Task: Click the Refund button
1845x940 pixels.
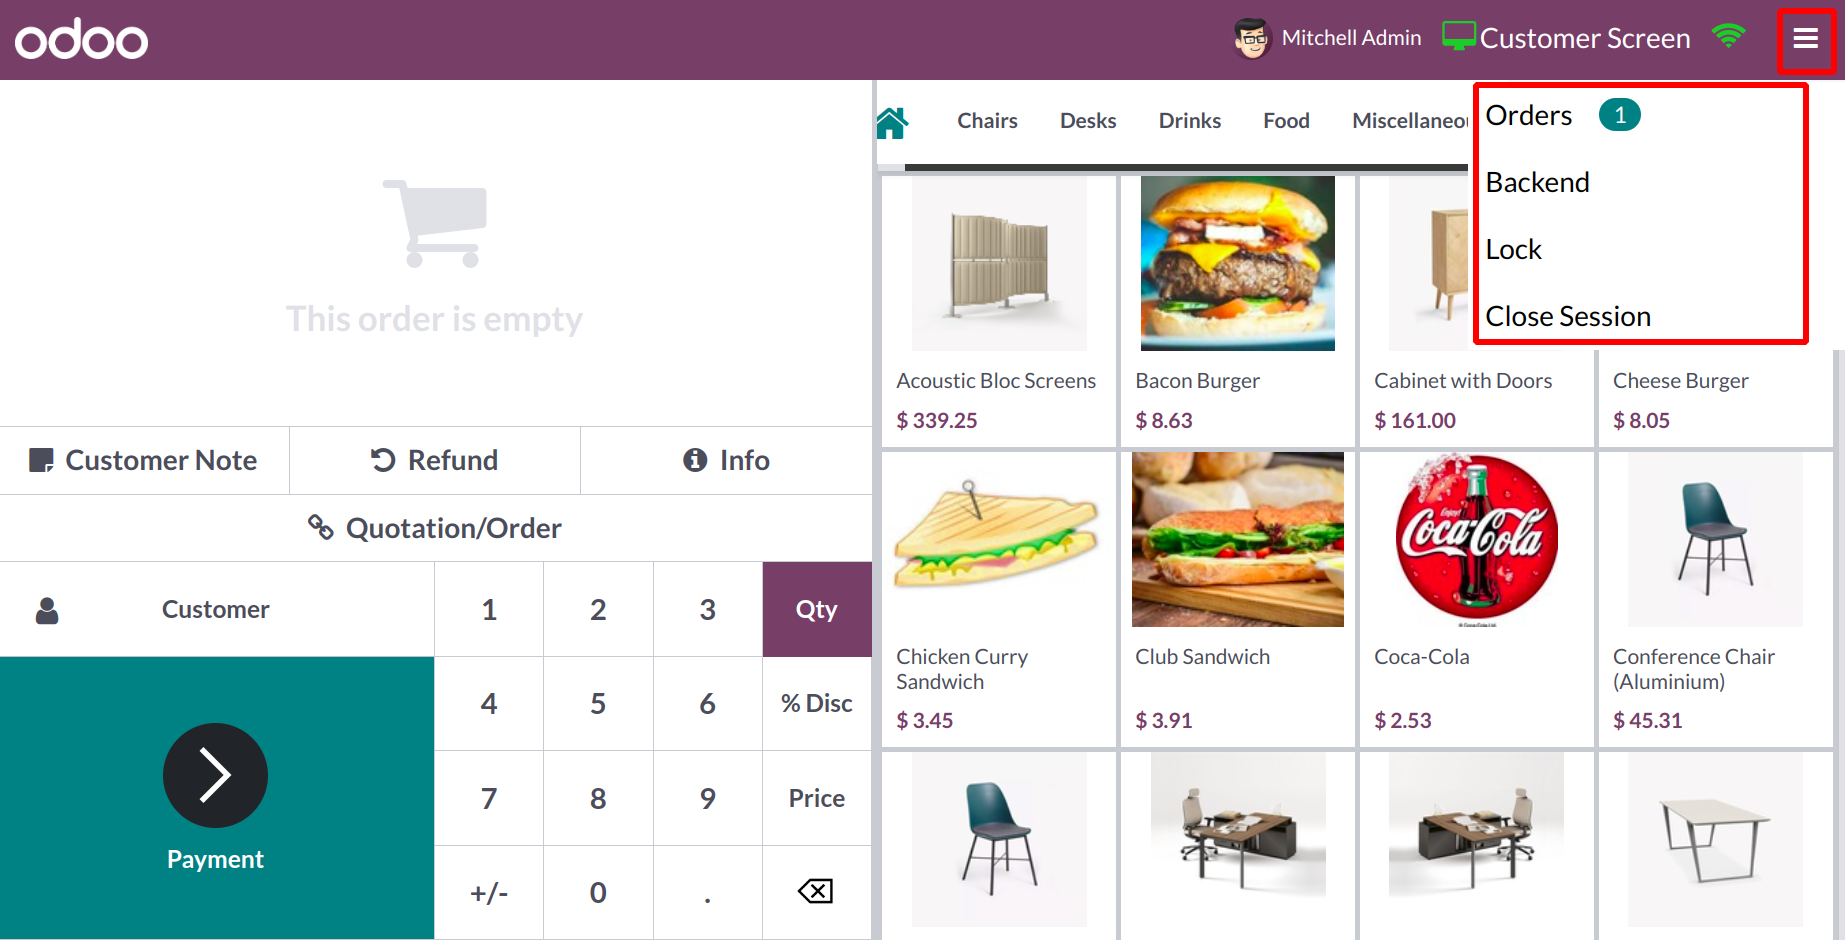Action: pyautogui.click(x=435, y=460)
